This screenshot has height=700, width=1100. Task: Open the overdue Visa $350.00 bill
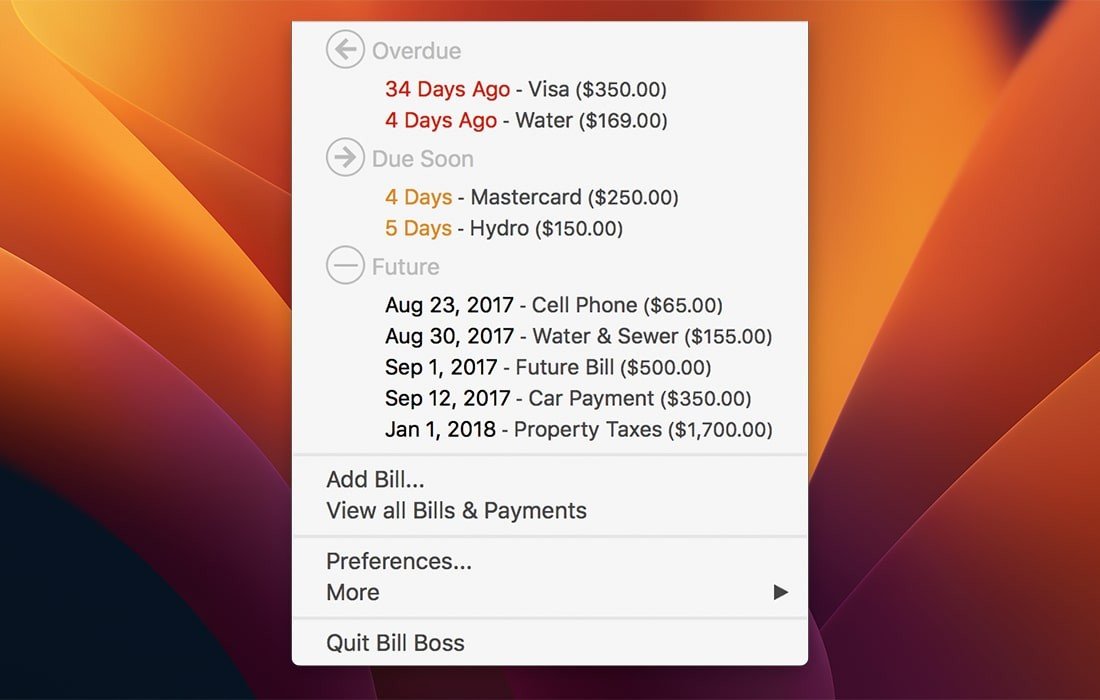525,89
